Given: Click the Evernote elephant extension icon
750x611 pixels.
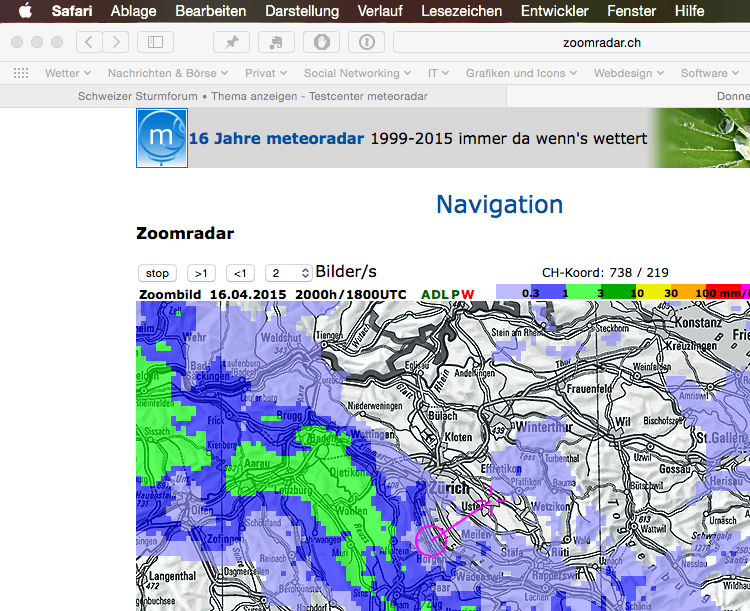Looking at the screenshot, I should [x=276, y=42].
